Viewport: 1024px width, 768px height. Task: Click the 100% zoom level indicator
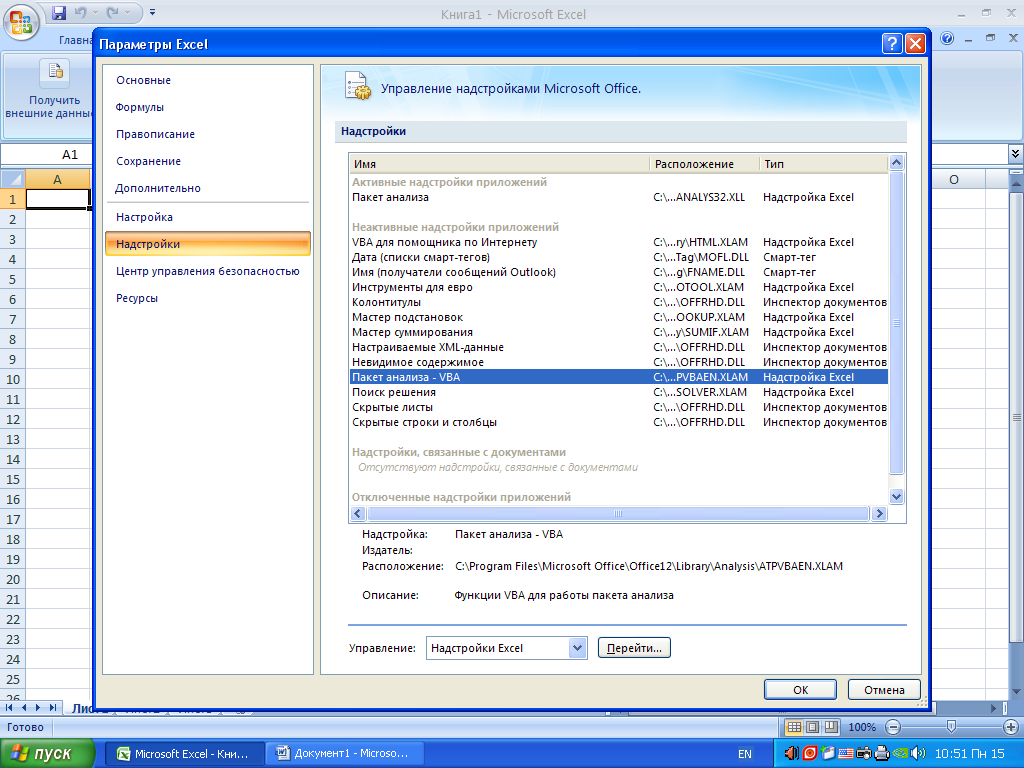tap(862, 727)
